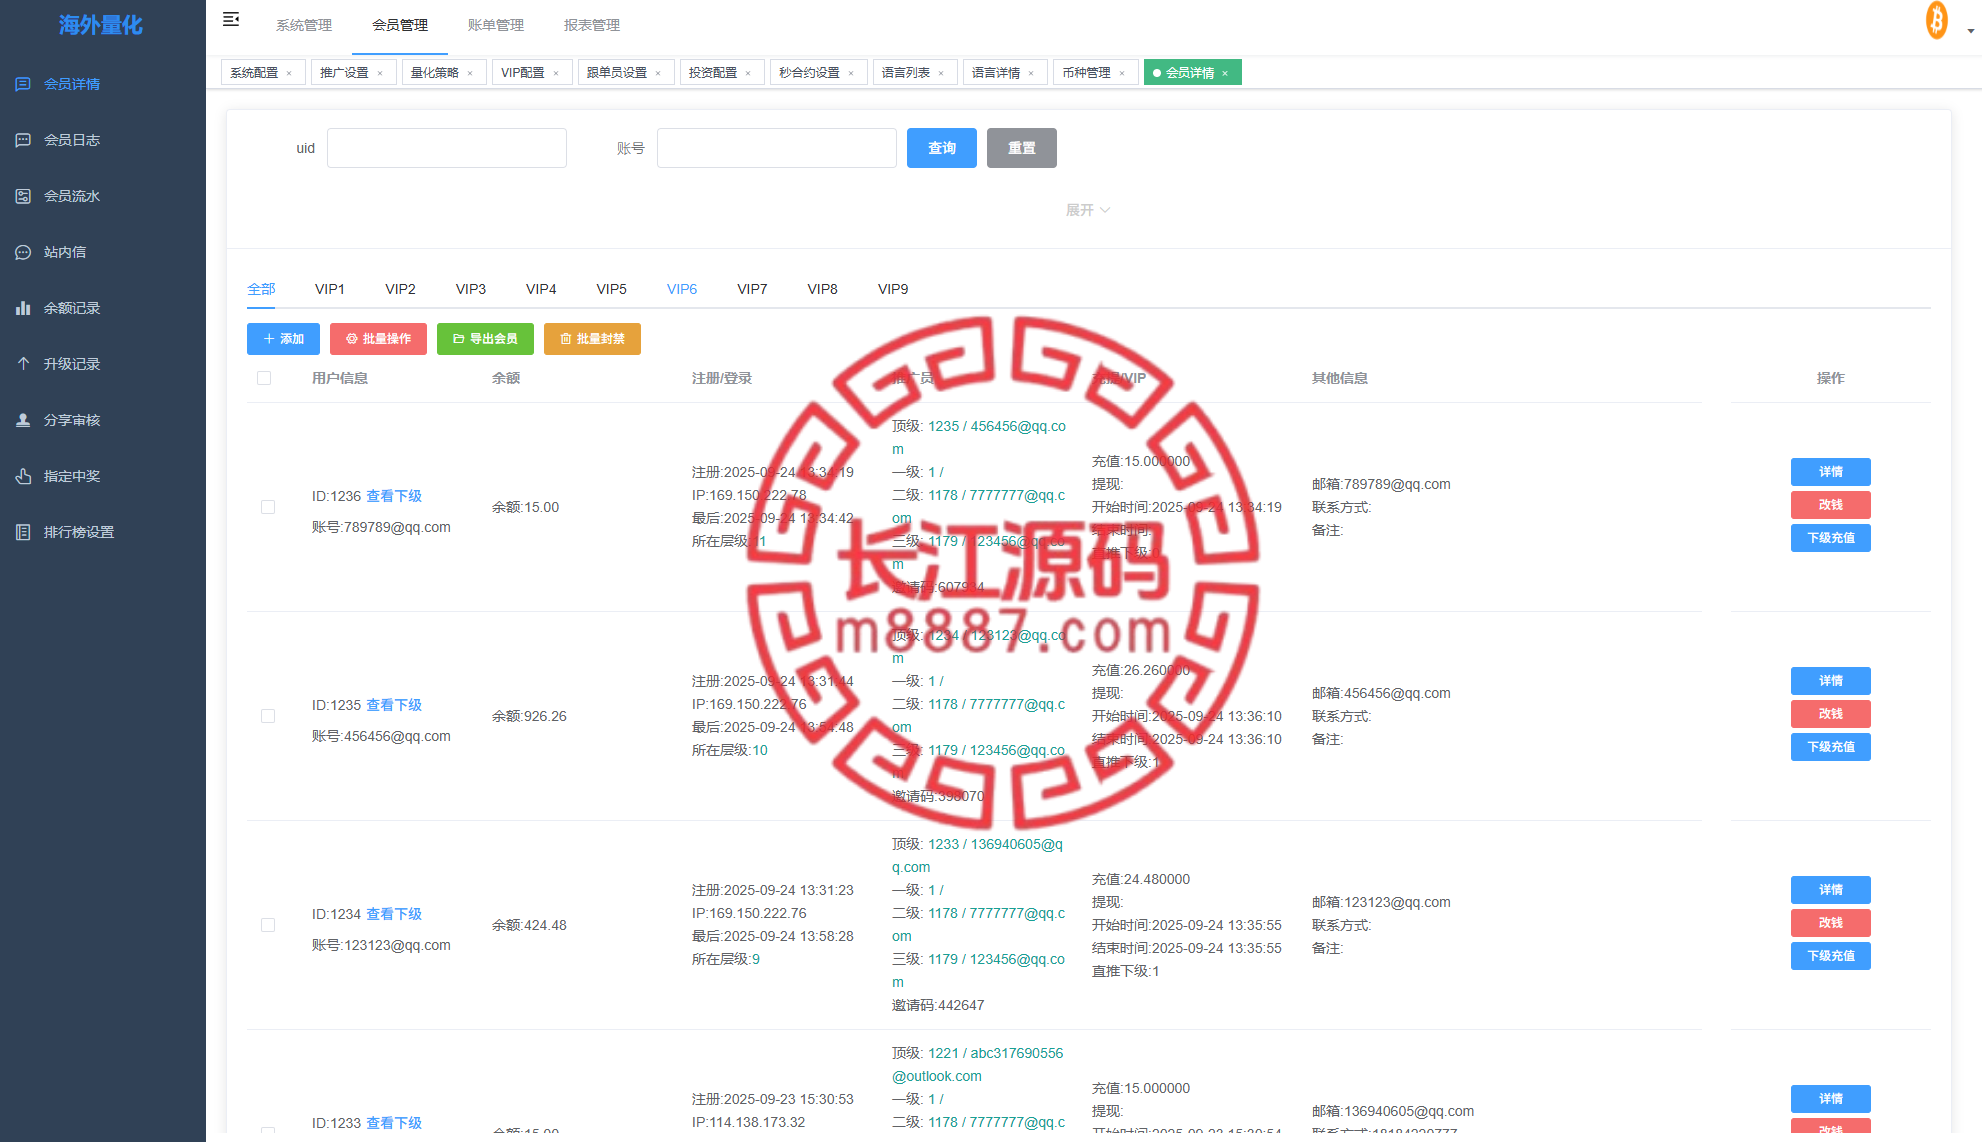Viewport: 1982px width, 1142px height.
Task: Open user dropdown arrow beside avatar
Action: coord(1971,31)
